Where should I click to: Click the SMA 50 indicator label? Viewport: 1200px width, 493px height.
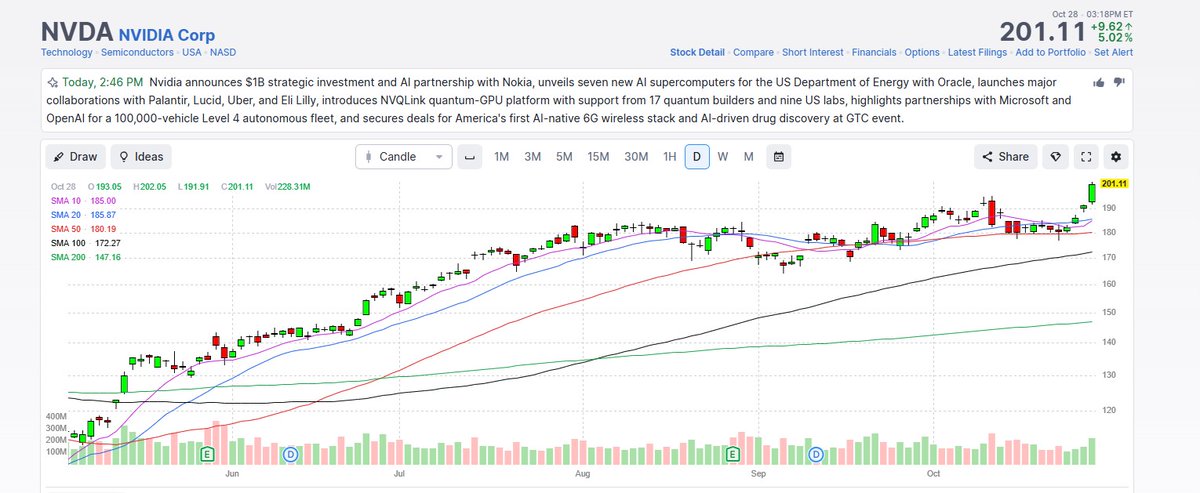pyautogui.click(x=64, y=229)
